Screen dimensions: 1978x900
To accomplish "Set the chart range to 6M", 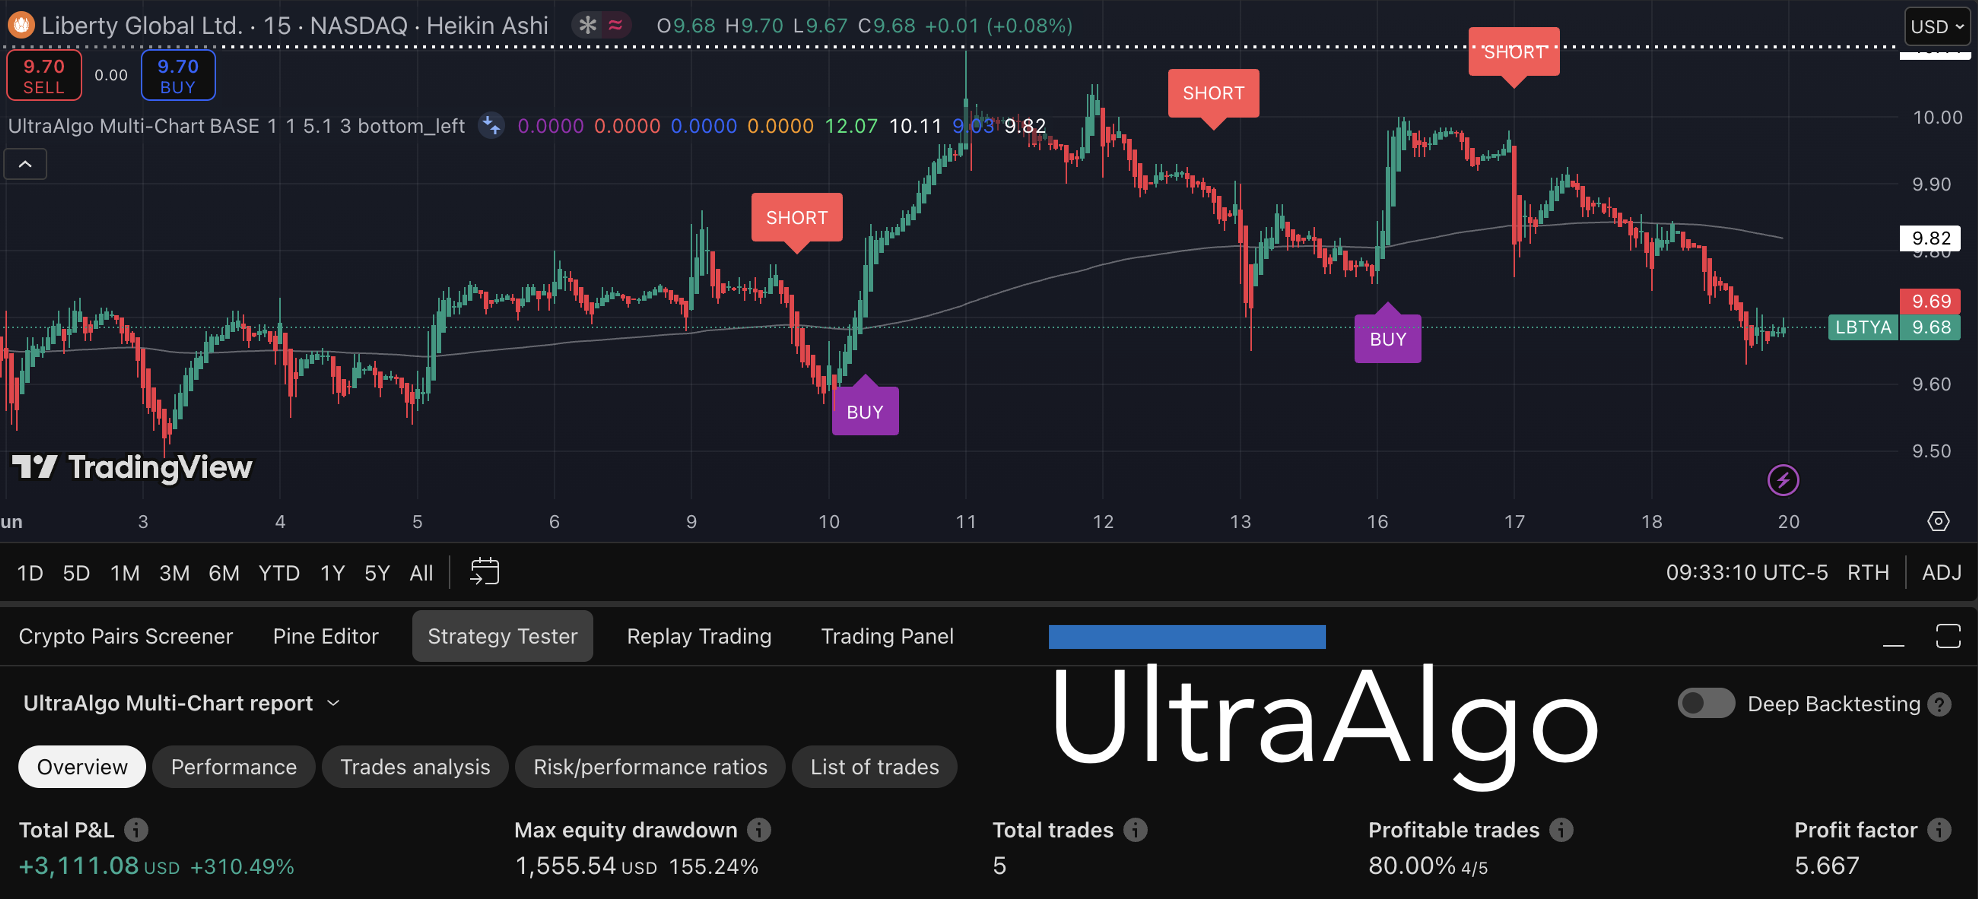I will 224,573.
